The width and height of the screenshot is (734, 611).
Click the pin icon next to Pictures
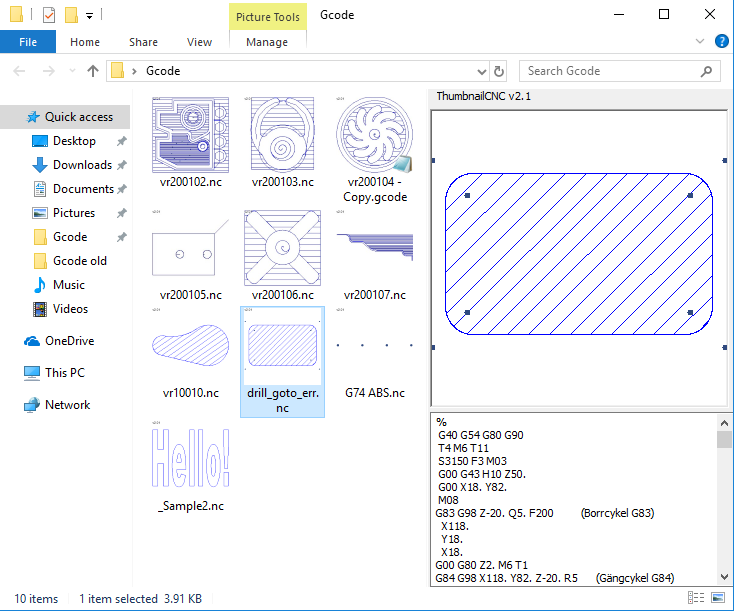click(x=122, y=213)
